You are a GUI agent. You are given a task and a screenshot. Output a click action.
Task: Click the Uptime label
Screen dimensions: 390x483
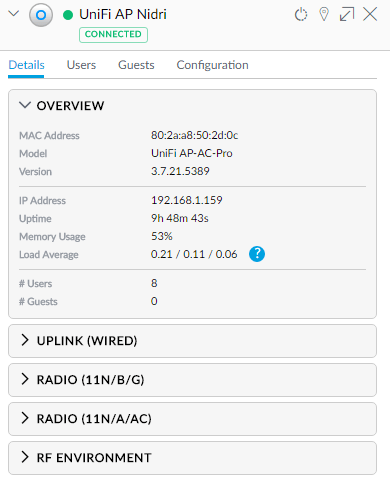point(35,219)
